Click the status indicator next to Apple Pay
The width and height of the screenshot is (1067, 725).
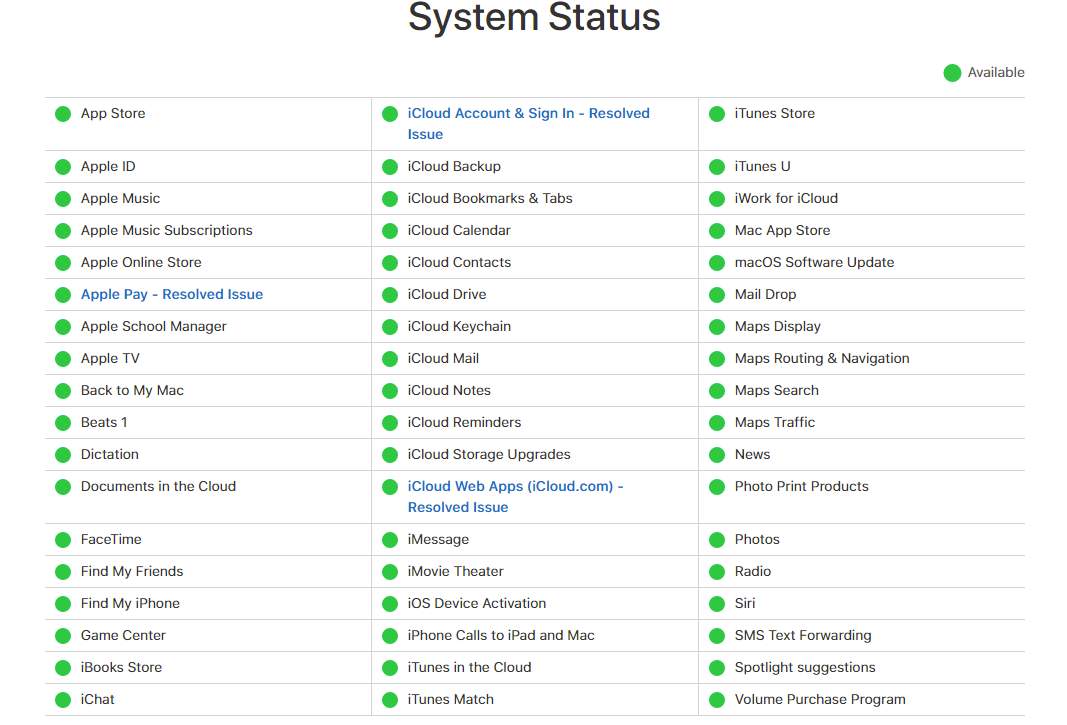coord(63,295)
